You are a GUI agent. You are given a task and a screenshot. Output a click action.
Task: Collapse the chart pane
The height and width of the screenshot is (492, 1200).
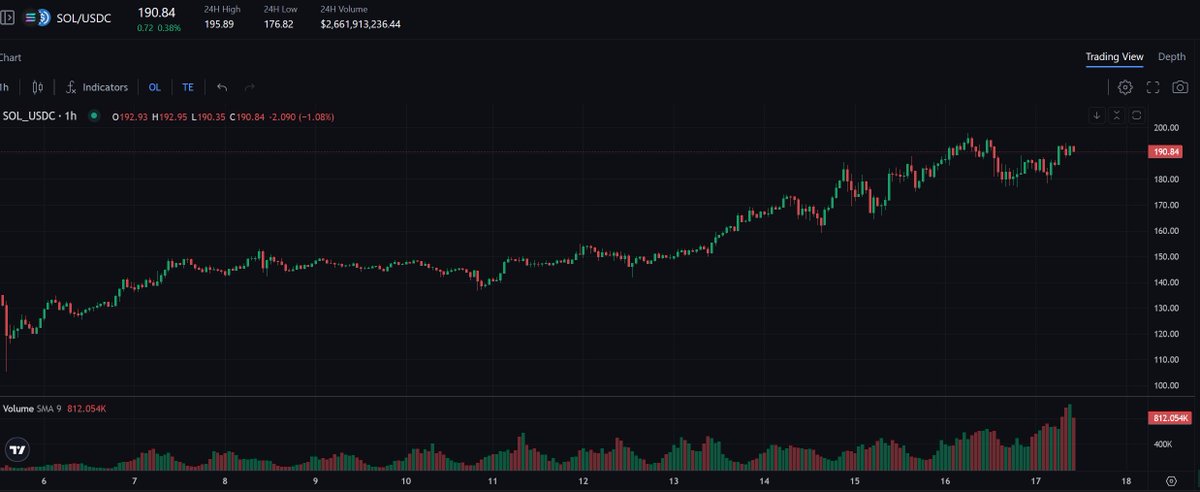(x=1117, y=116)
